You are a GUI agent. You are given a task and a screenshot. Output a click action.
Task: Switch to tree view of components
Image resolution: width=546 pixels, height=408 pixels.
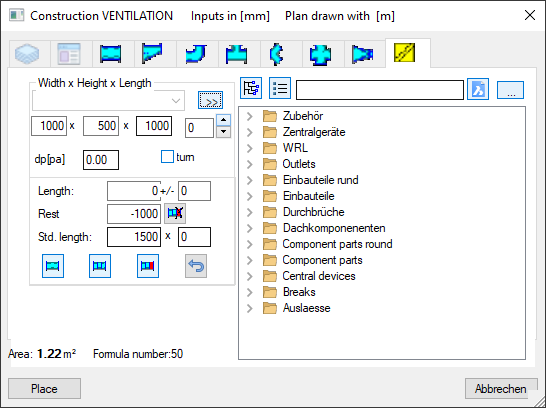click(251, 88)
